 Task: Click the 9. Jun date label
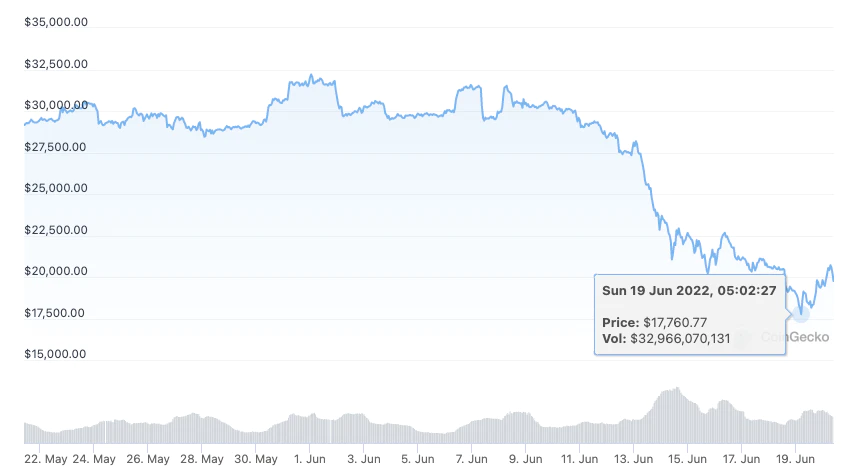[525, 459]
